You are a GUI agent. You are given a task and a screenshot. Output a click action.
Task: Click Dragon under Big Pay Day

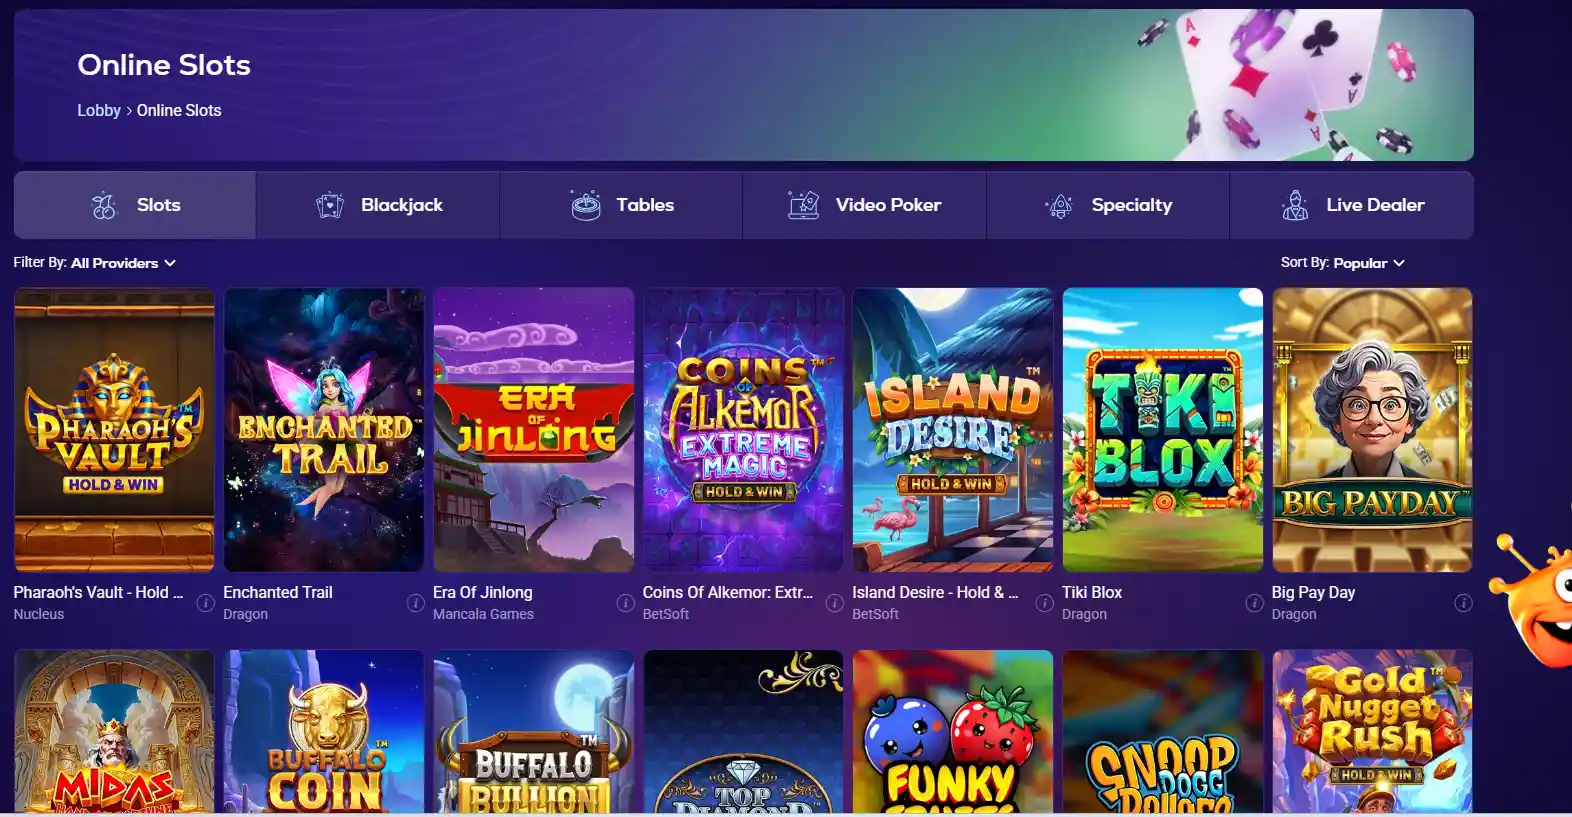1294,614
